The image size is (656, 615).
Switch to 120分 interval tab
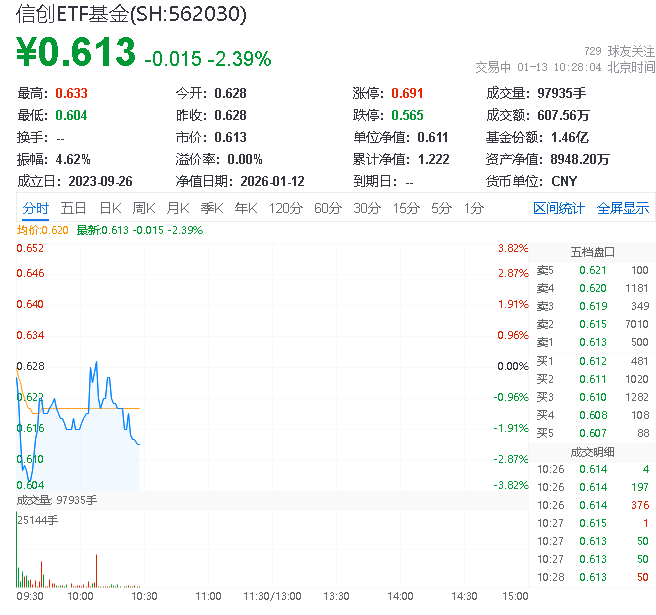[286, 208]
